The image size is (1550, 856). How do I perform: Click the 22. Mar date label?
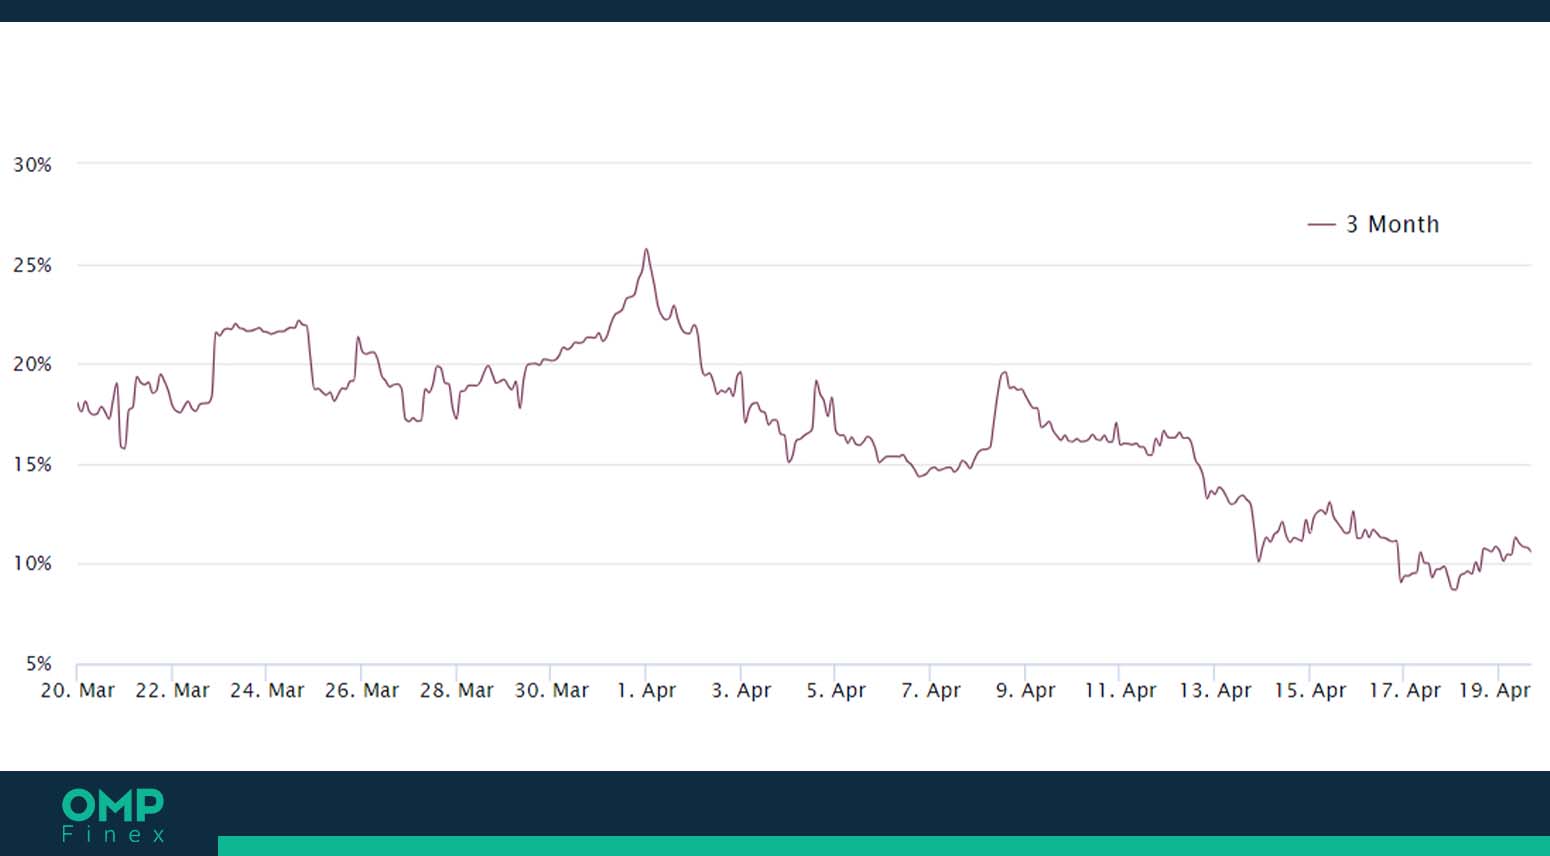click(x=172, y=691)
